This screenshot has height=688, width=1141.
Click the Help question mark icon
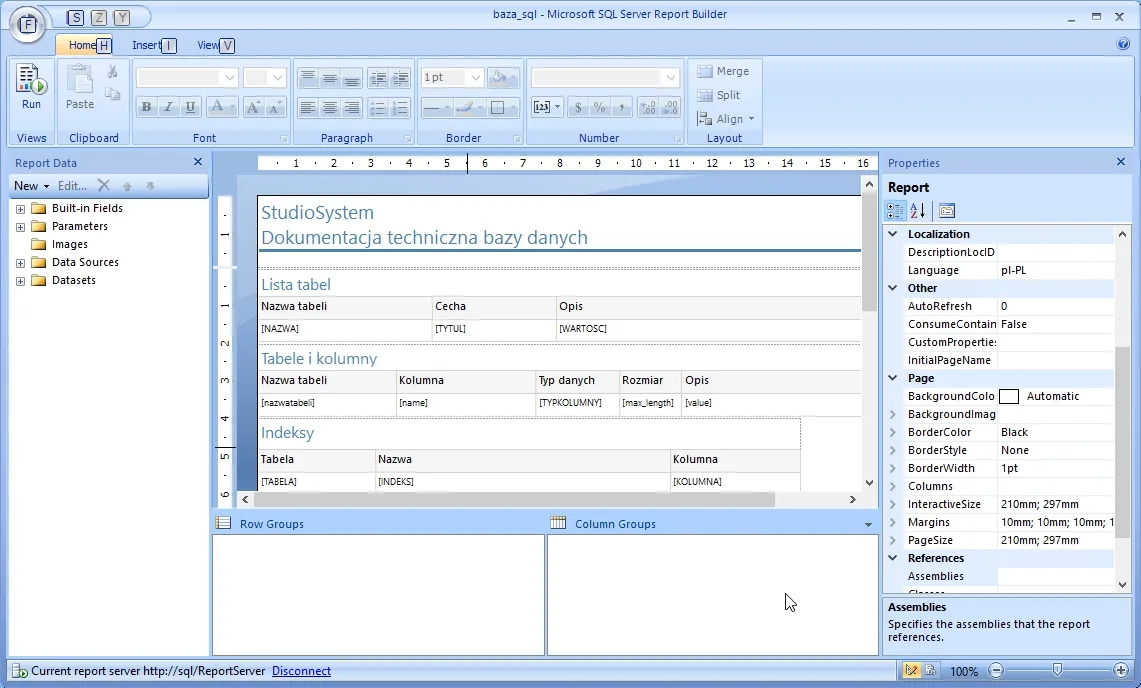point(1123,44)
